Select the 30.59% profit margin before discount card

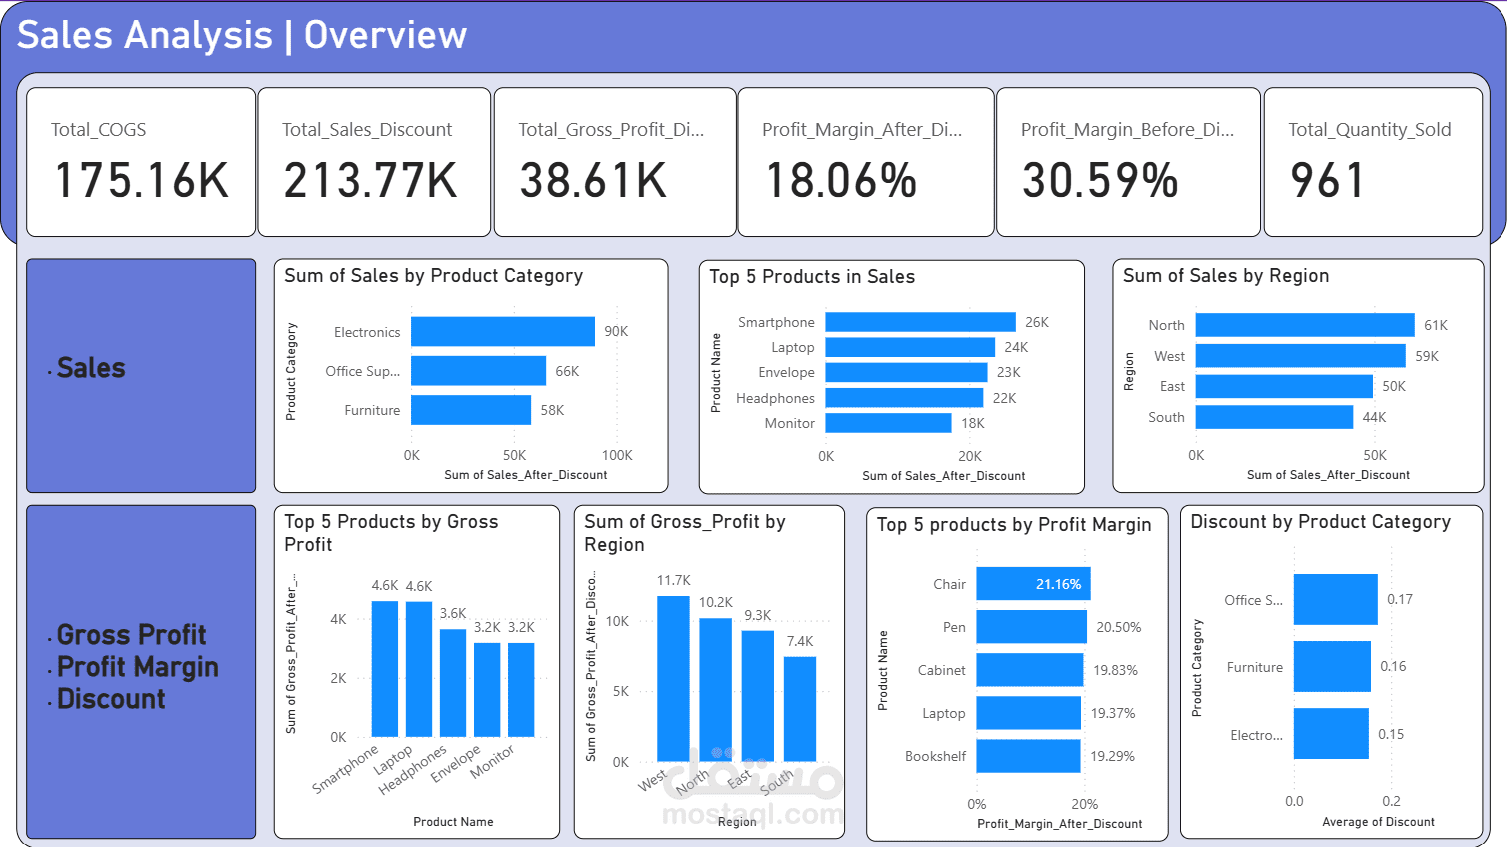click(1128, 162)
